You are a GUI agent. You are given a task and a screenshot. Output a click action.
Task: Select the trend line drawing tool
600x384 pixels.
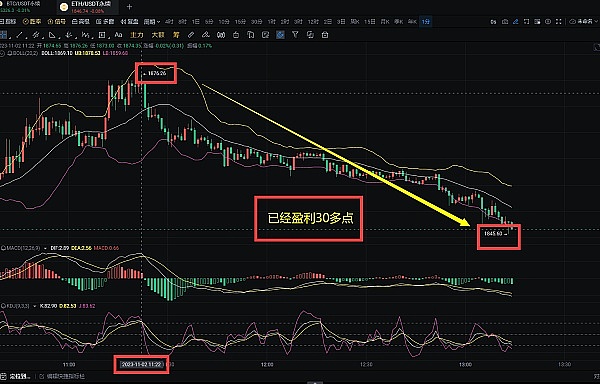click(x=19, y=35)
